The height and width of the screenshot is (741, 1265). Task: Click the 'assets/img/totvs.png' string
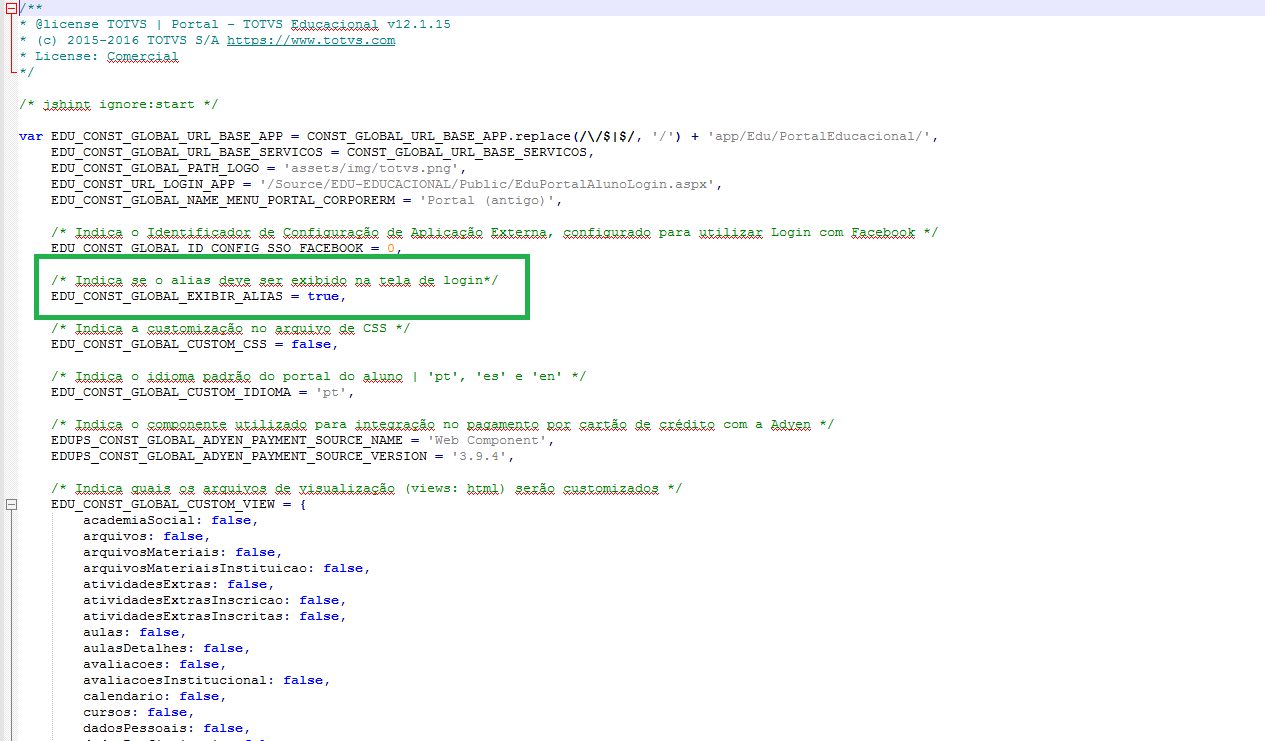click(x=371, y=169)
